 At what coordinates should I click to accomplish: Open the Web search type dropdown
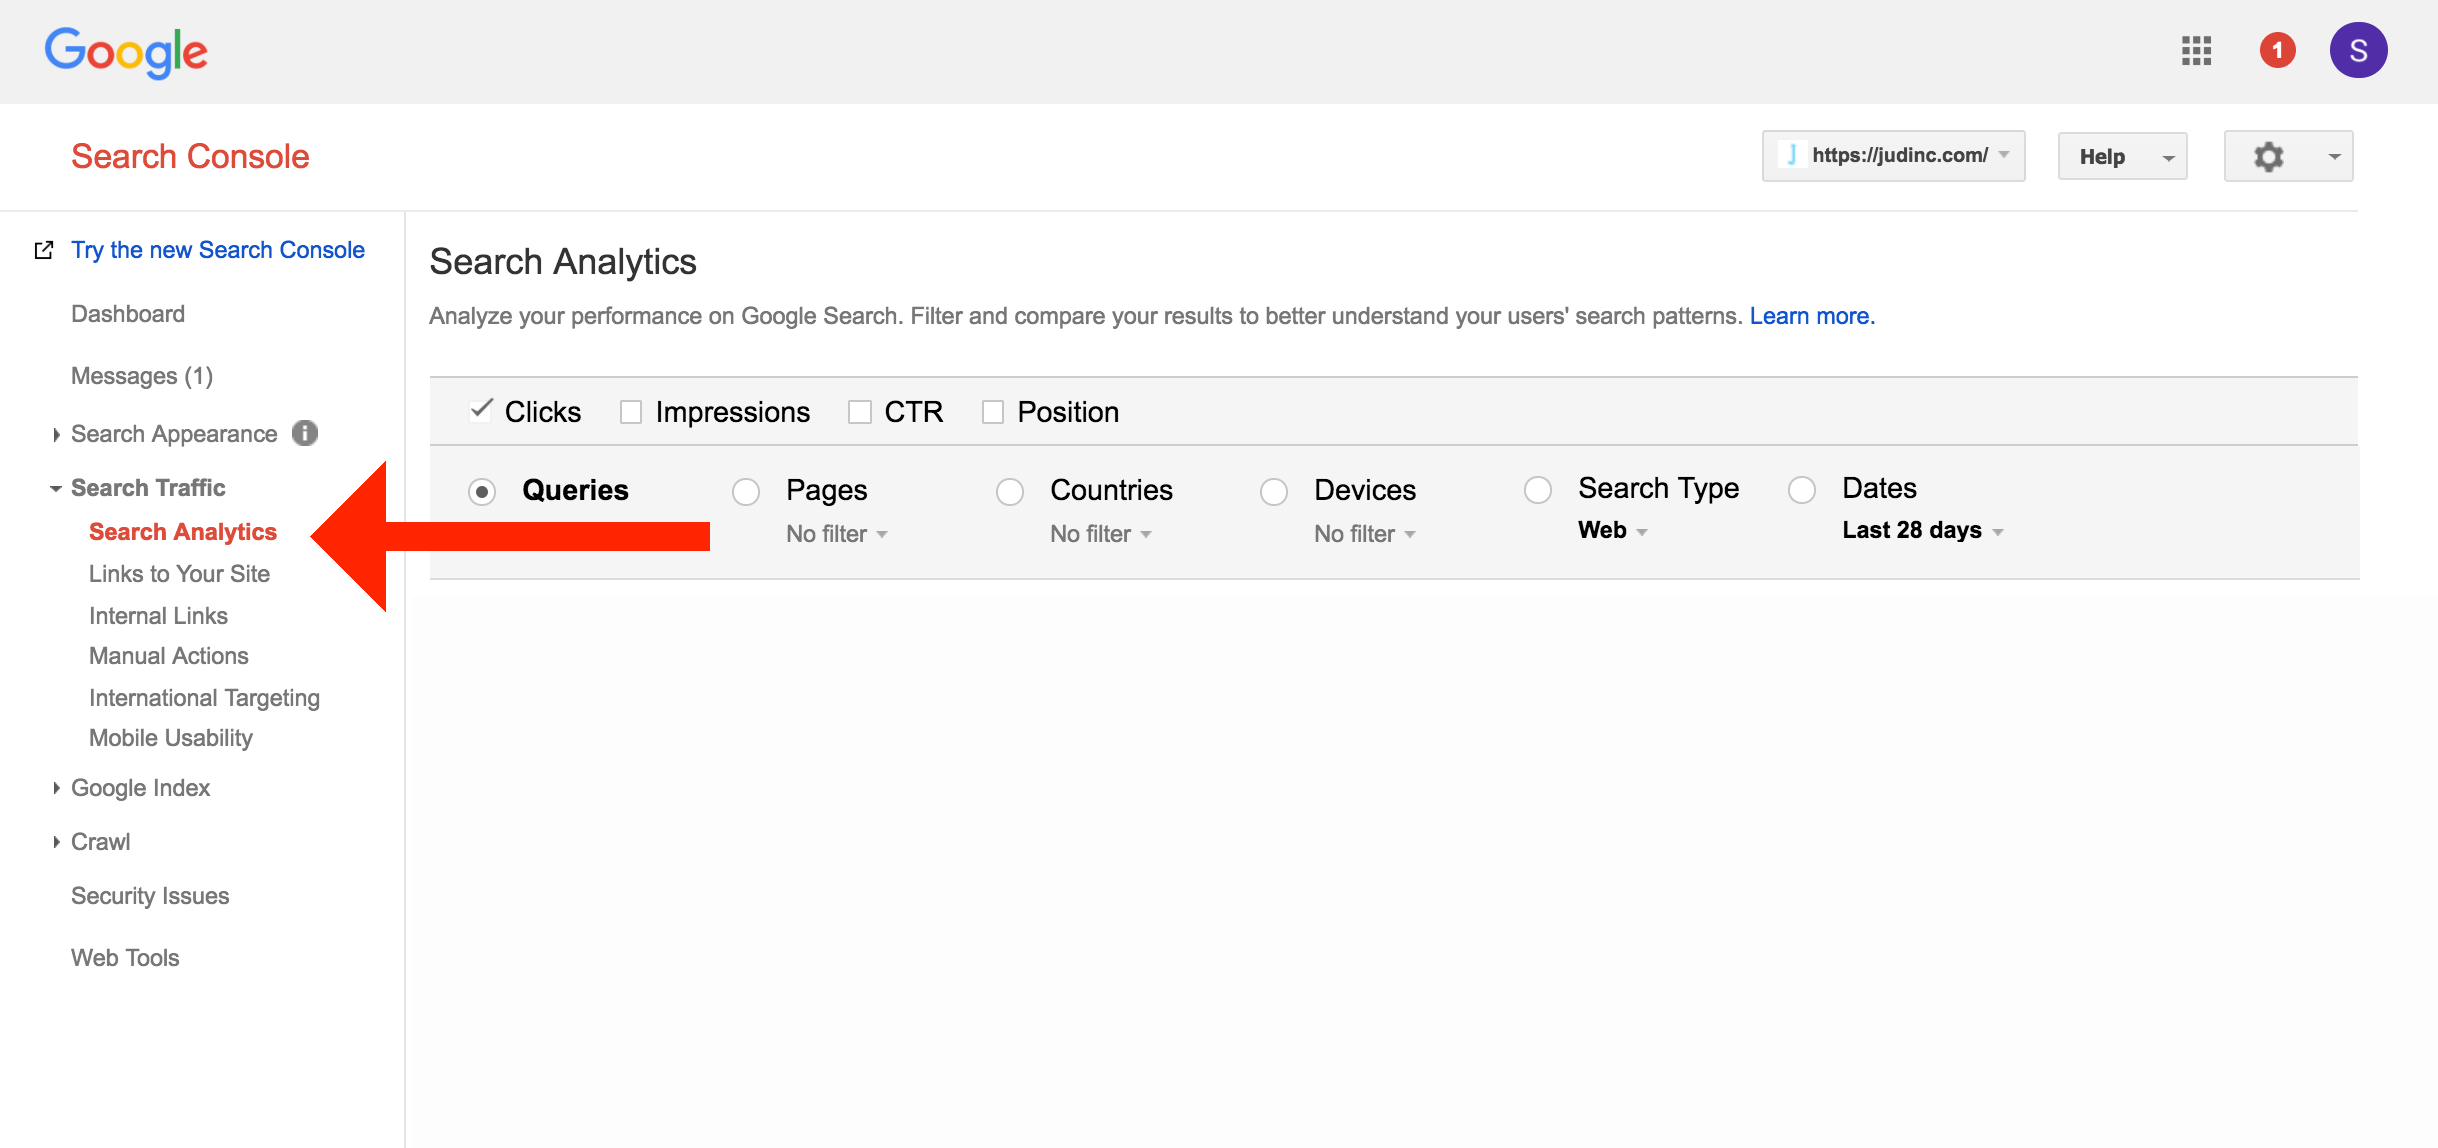[1613, 530]
